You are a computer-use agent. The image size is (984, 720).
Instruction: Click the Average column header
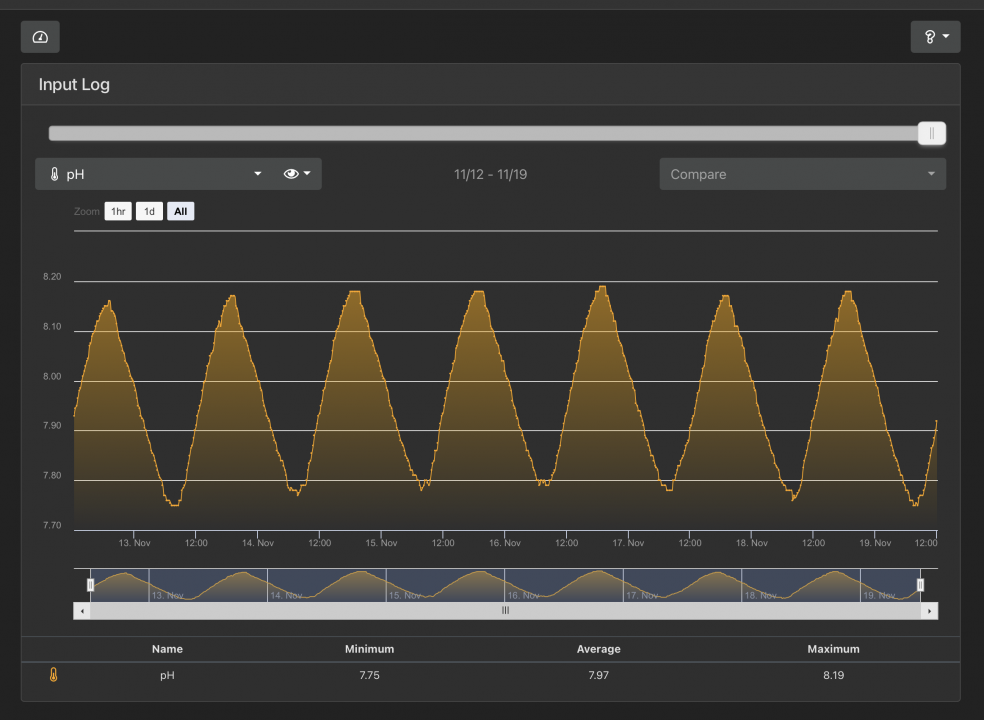click(x=598, y=649)
